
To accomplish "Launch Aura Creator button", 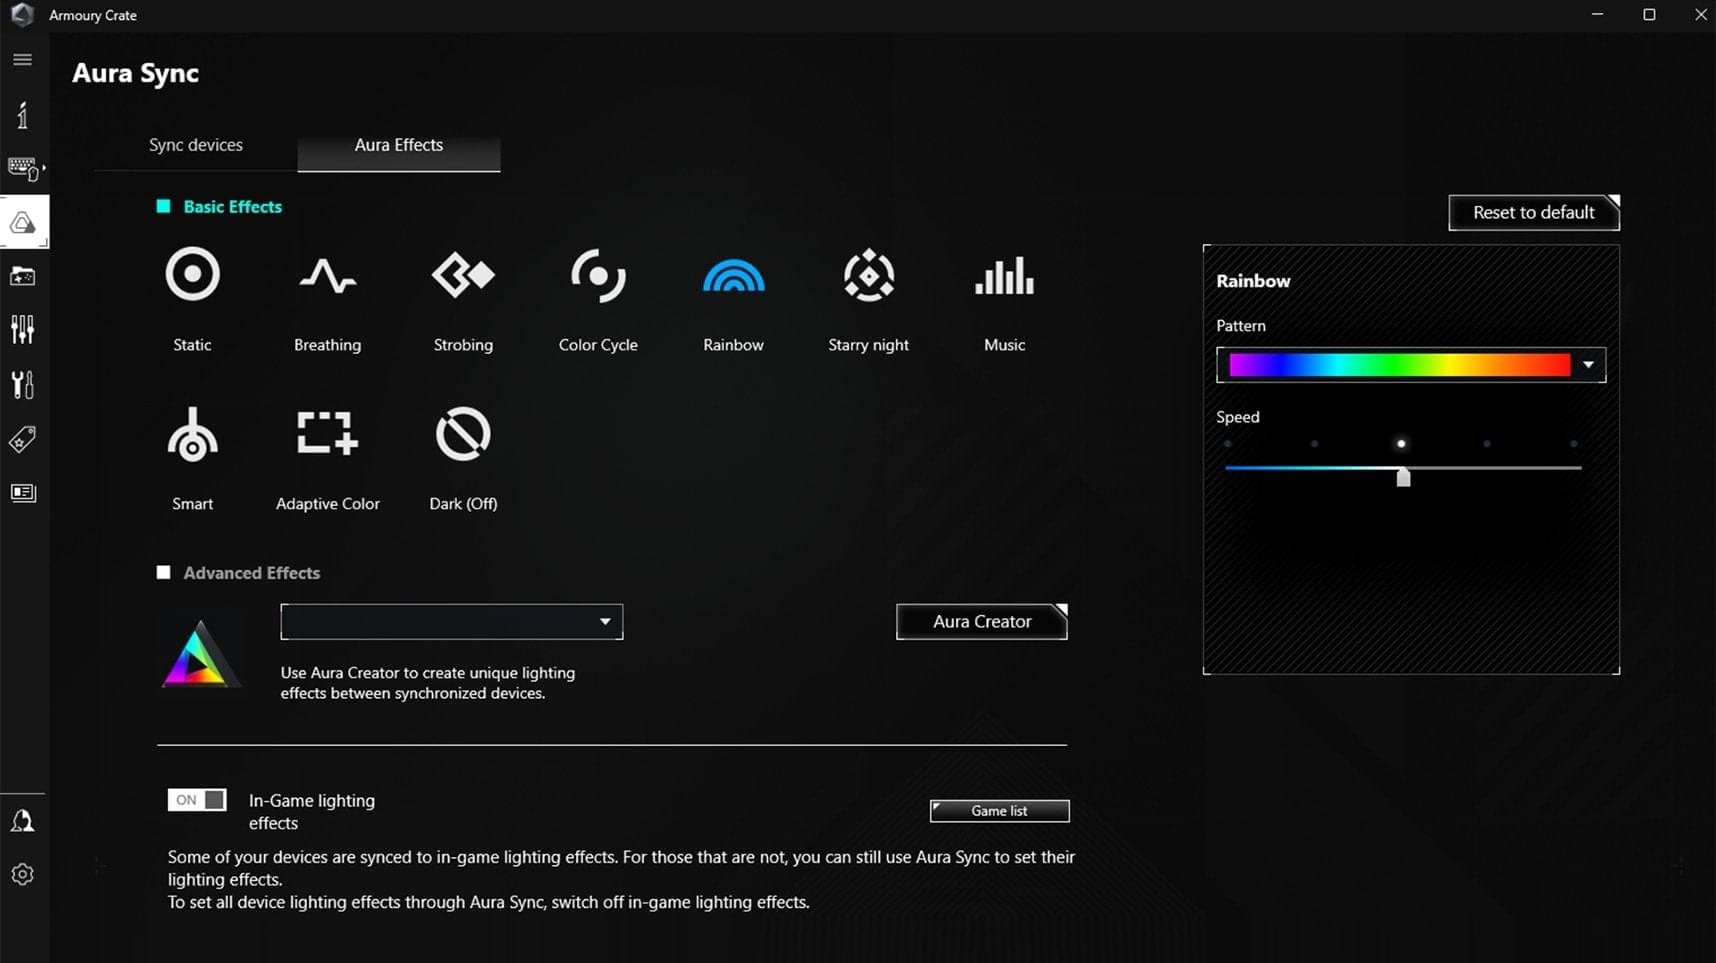I will (x=981, y=622).
